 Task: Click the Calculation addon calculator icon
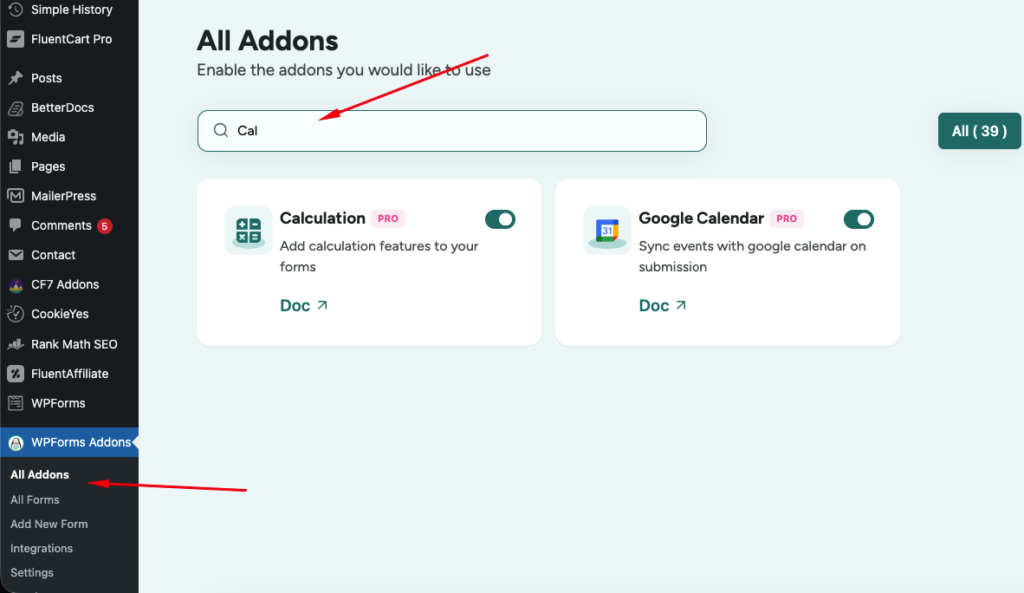tap(248, 231)
